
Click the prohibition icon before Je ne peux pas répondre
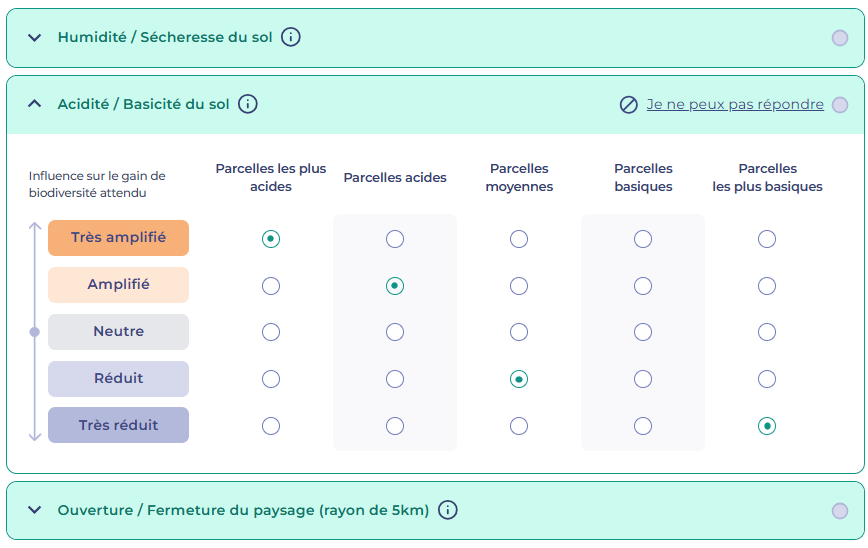[628, 105]
